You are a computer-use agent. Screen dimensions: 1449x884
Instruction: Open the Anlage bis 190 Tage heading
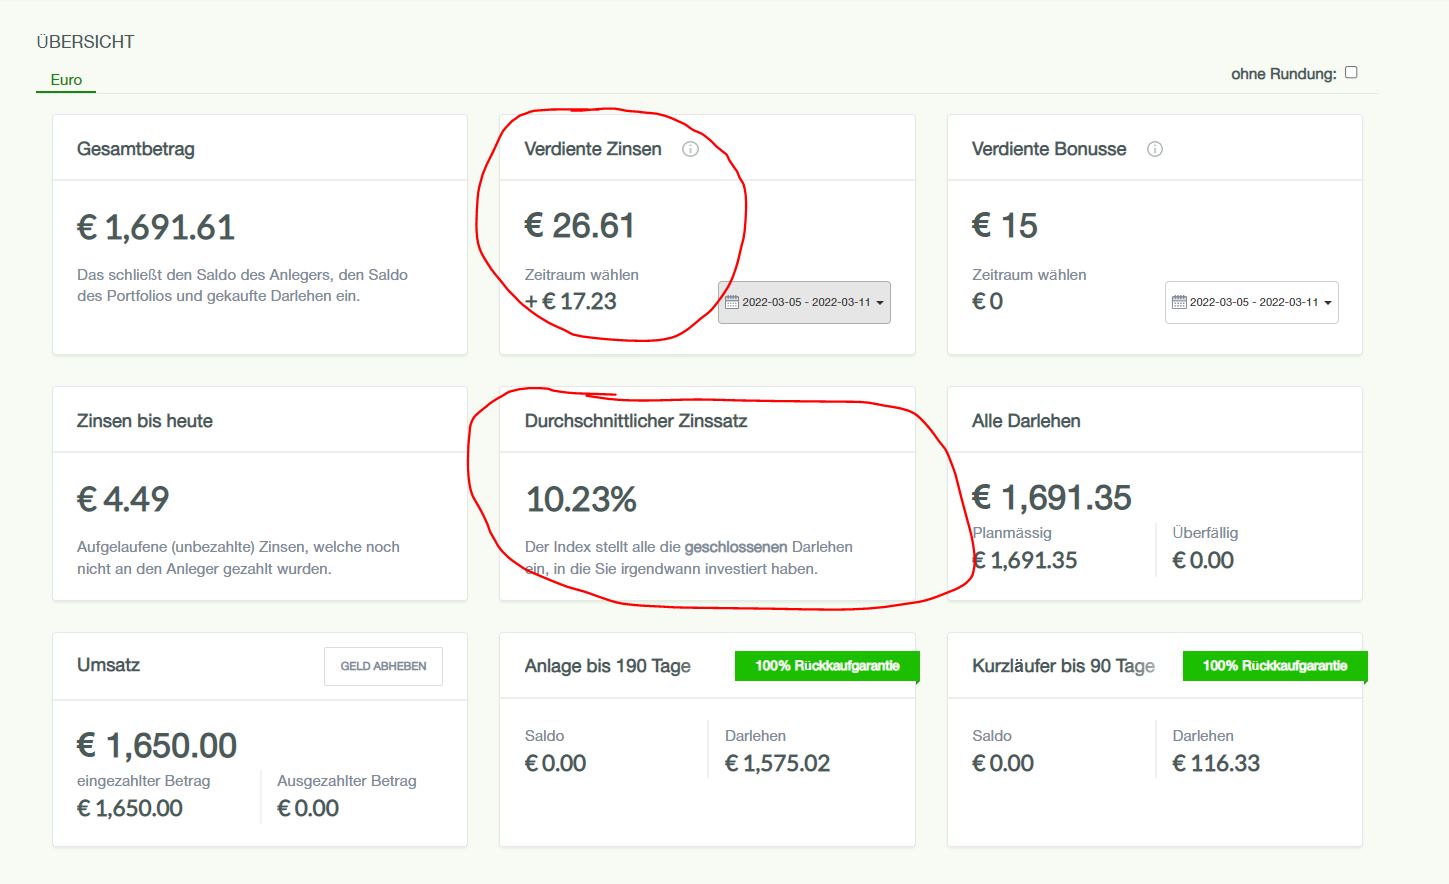tap(607, 666)
